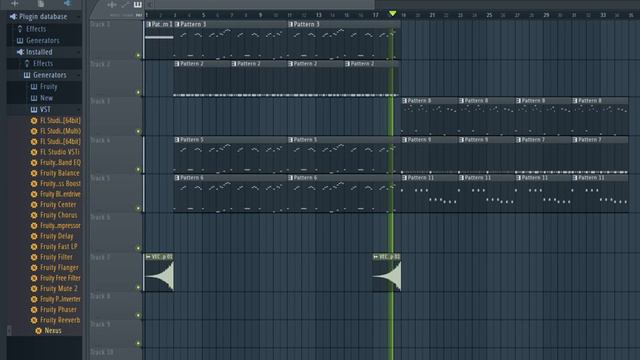Collapse the Installed folder arrow
This screenshot has width=640, height=360.
coord(79,52)
